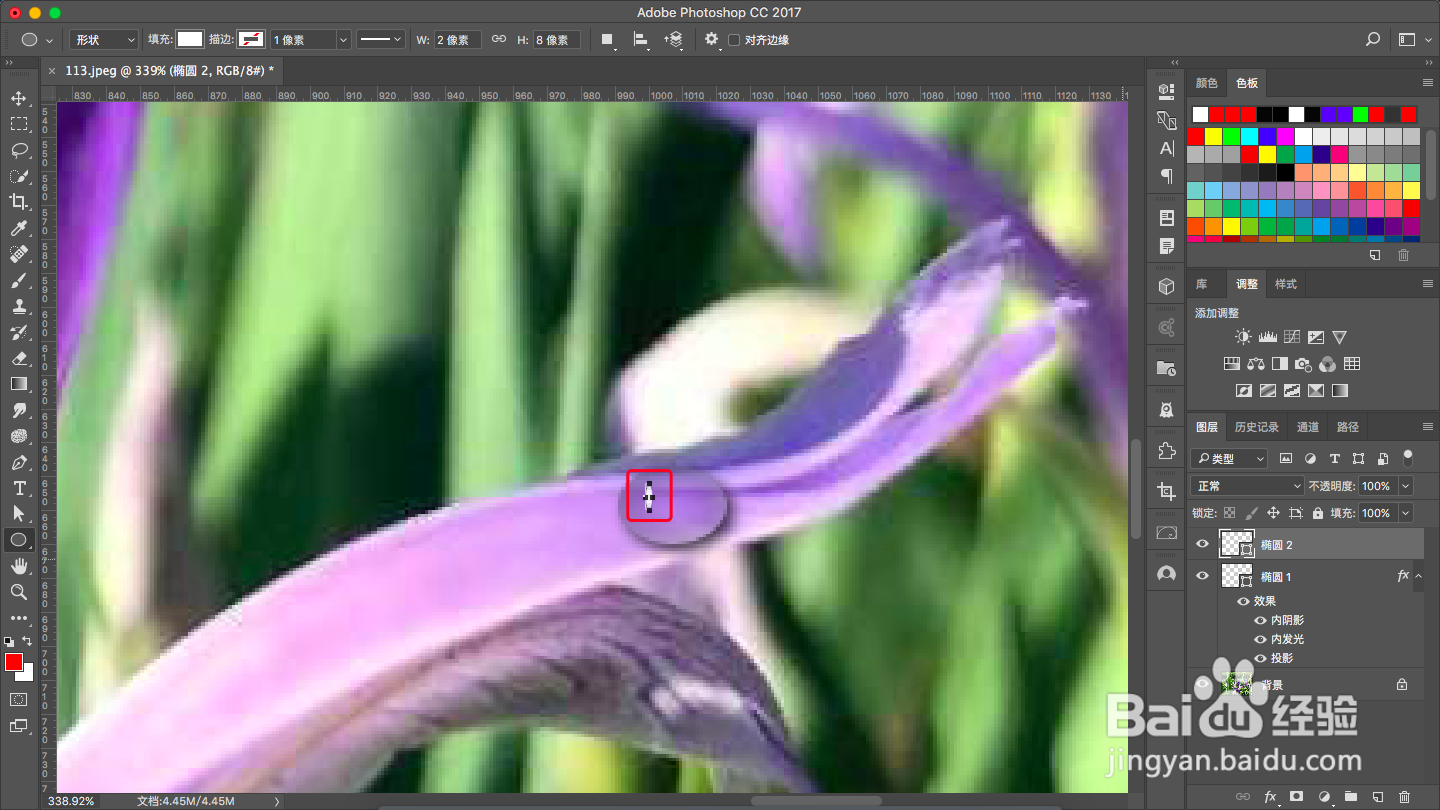Hide the 椭圆 1 layer
Image resolution: width=1440 pixels, height=810 pixels.
point(1202,577)
